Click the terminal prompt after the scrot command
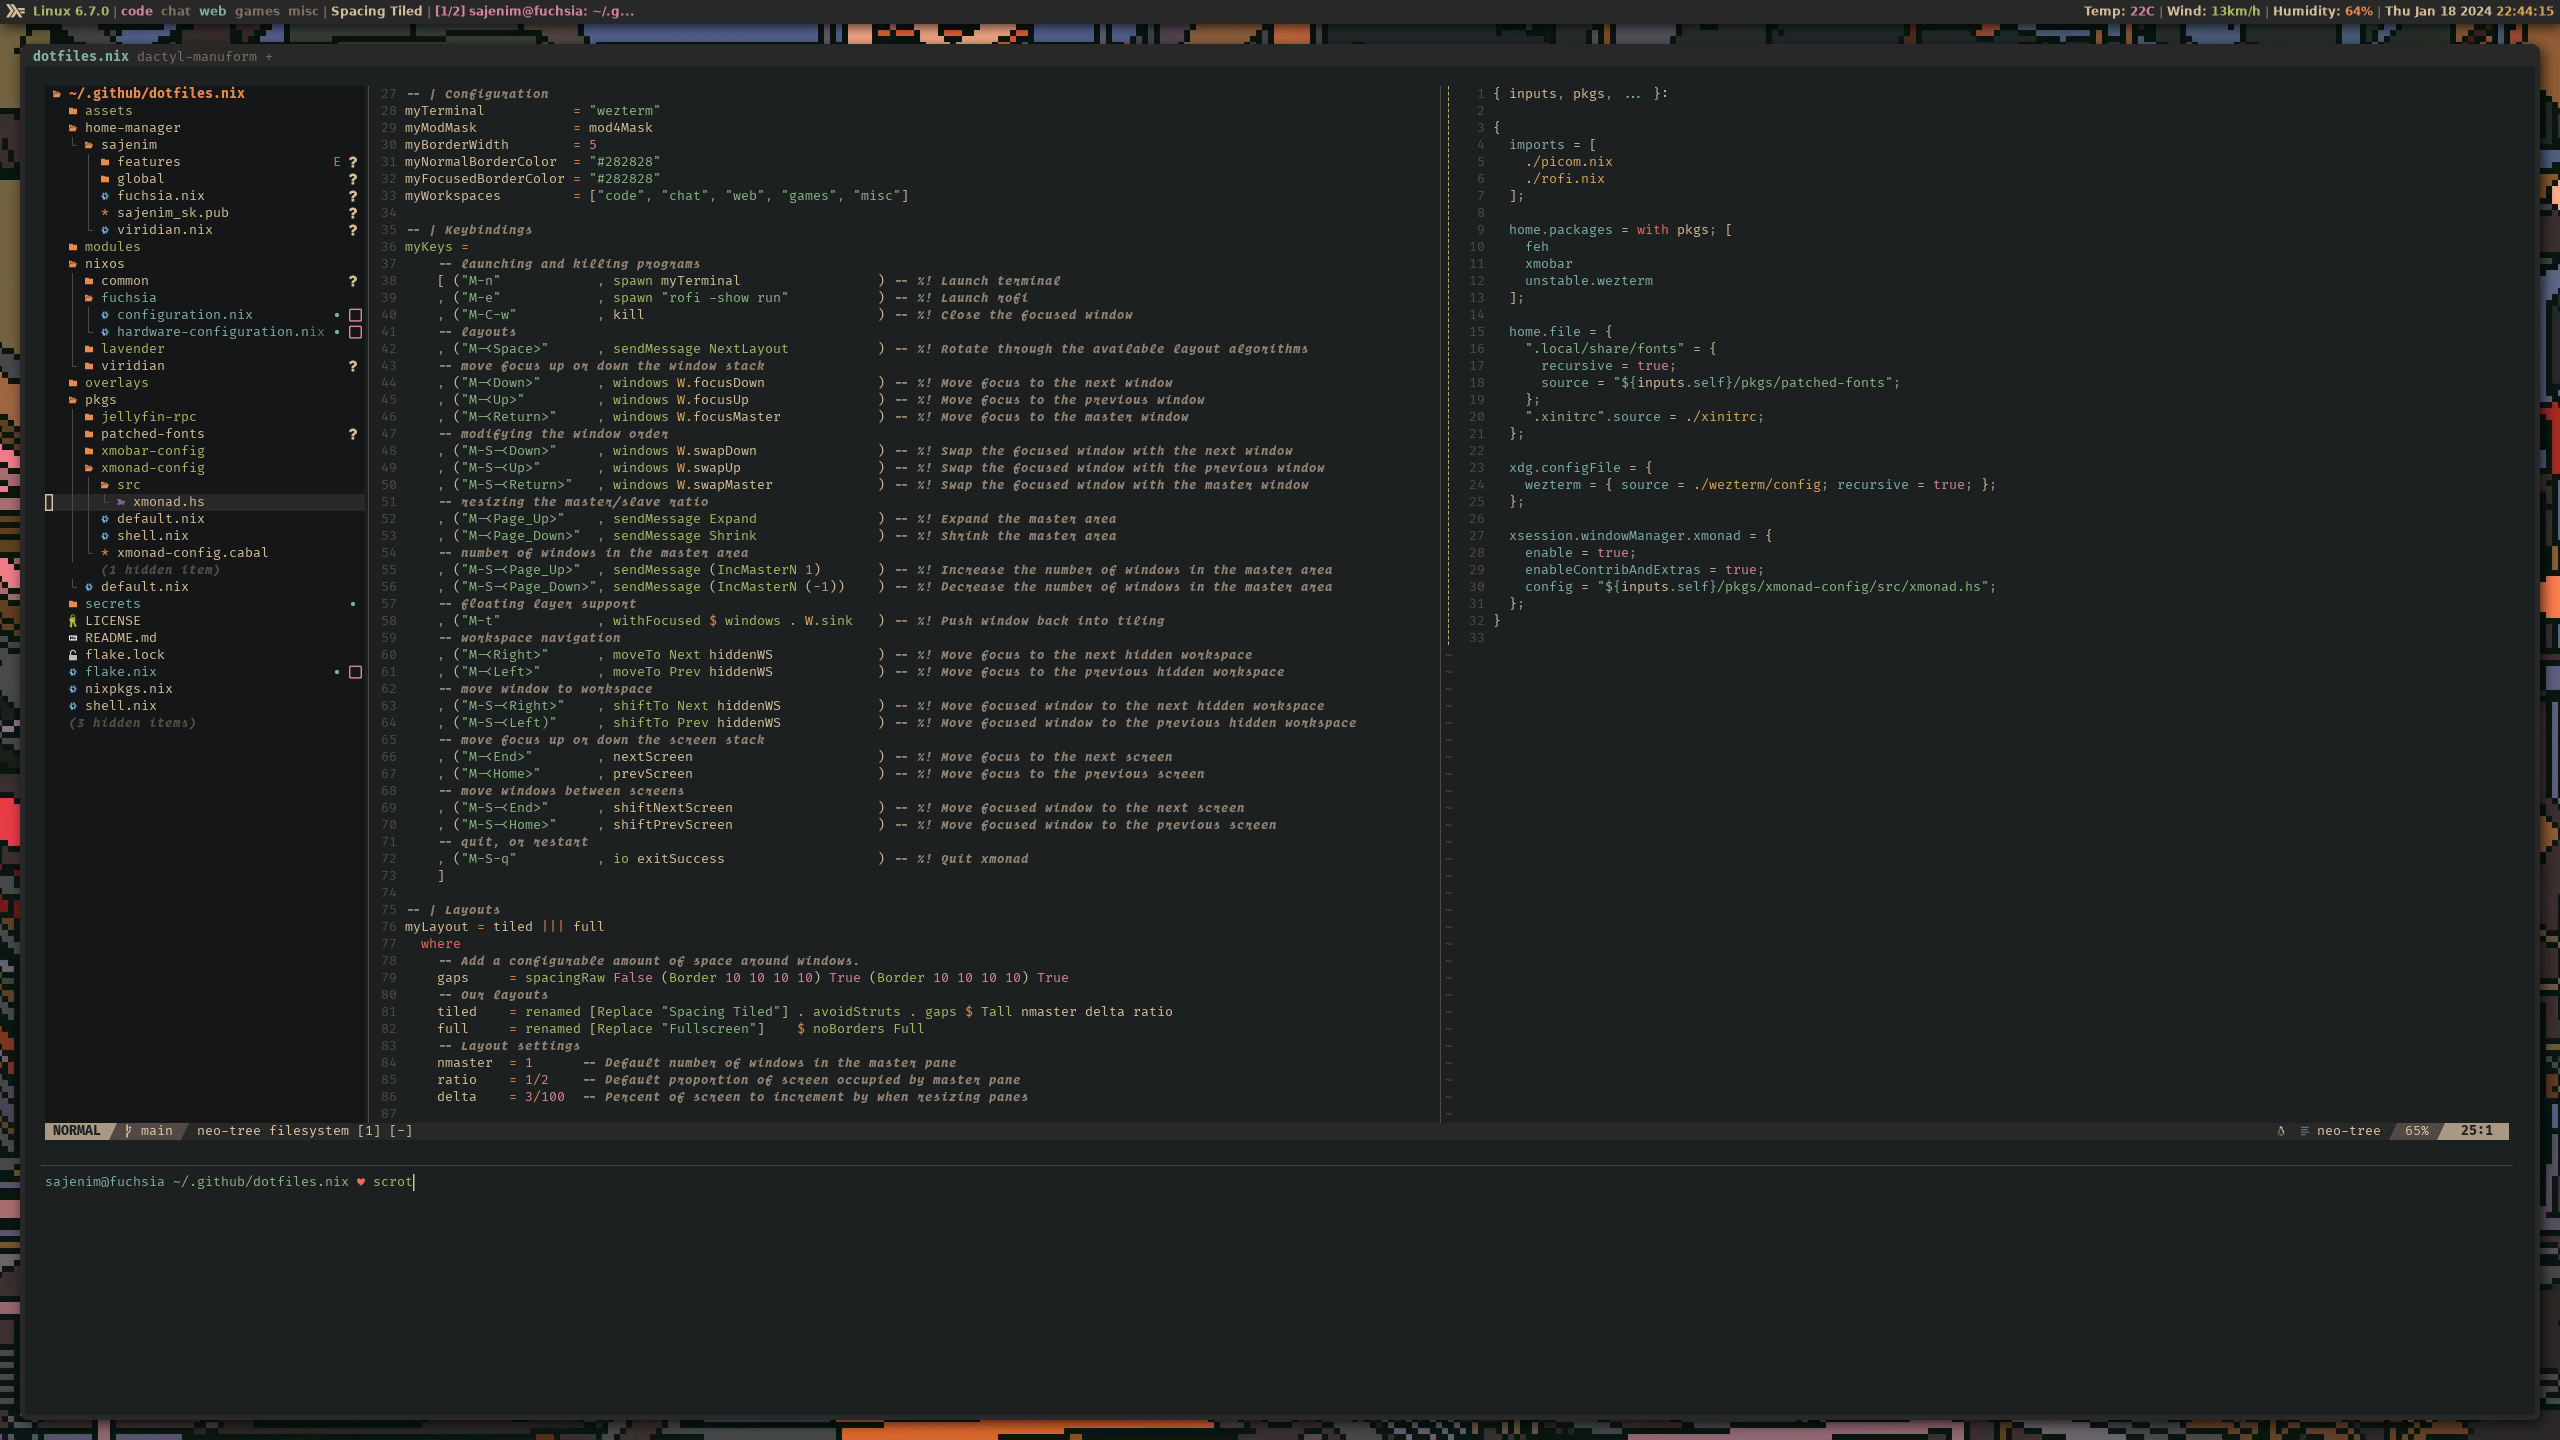The image size is (2560, 1440). click(412, 1181)
